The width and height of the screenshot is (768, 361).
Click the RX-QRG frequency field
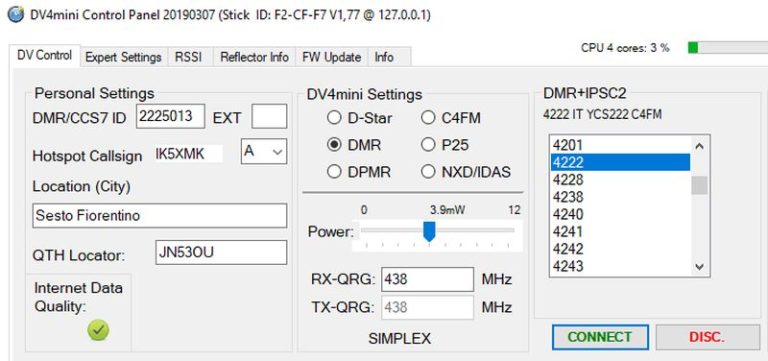coord(428,280)
